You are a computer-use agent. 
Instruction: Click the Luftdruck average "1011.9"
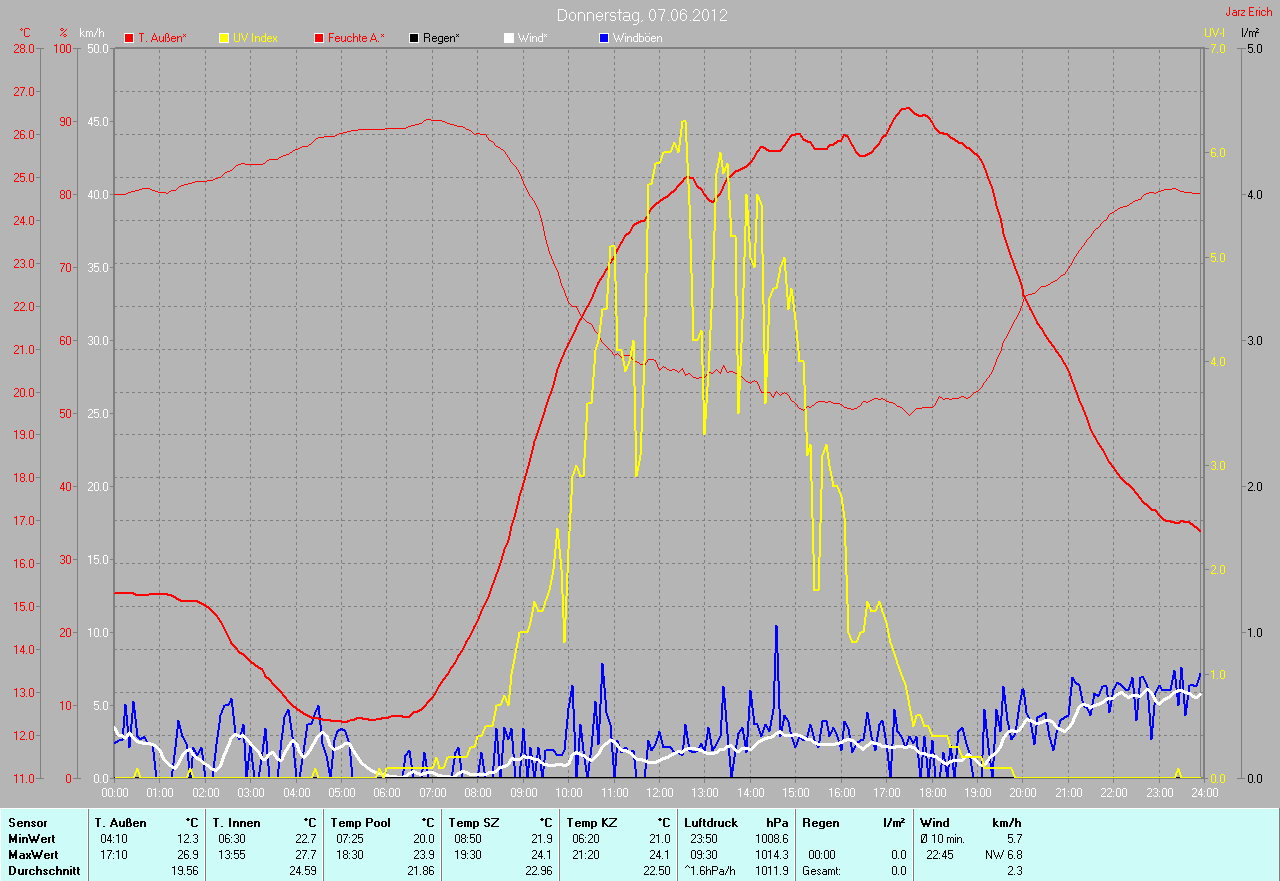pyautogui.click(x=771, y=870)
